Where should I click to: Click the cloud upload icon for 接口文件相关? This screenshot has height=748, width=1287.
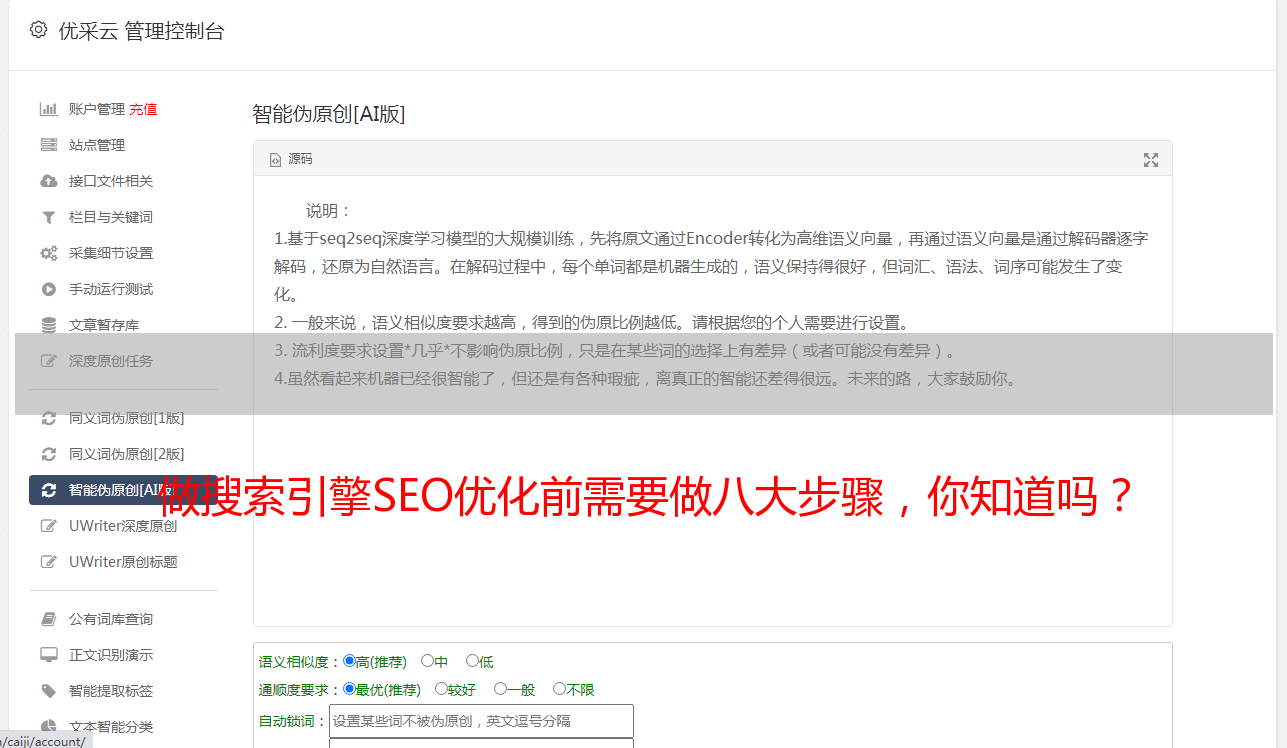click(48, 181)
